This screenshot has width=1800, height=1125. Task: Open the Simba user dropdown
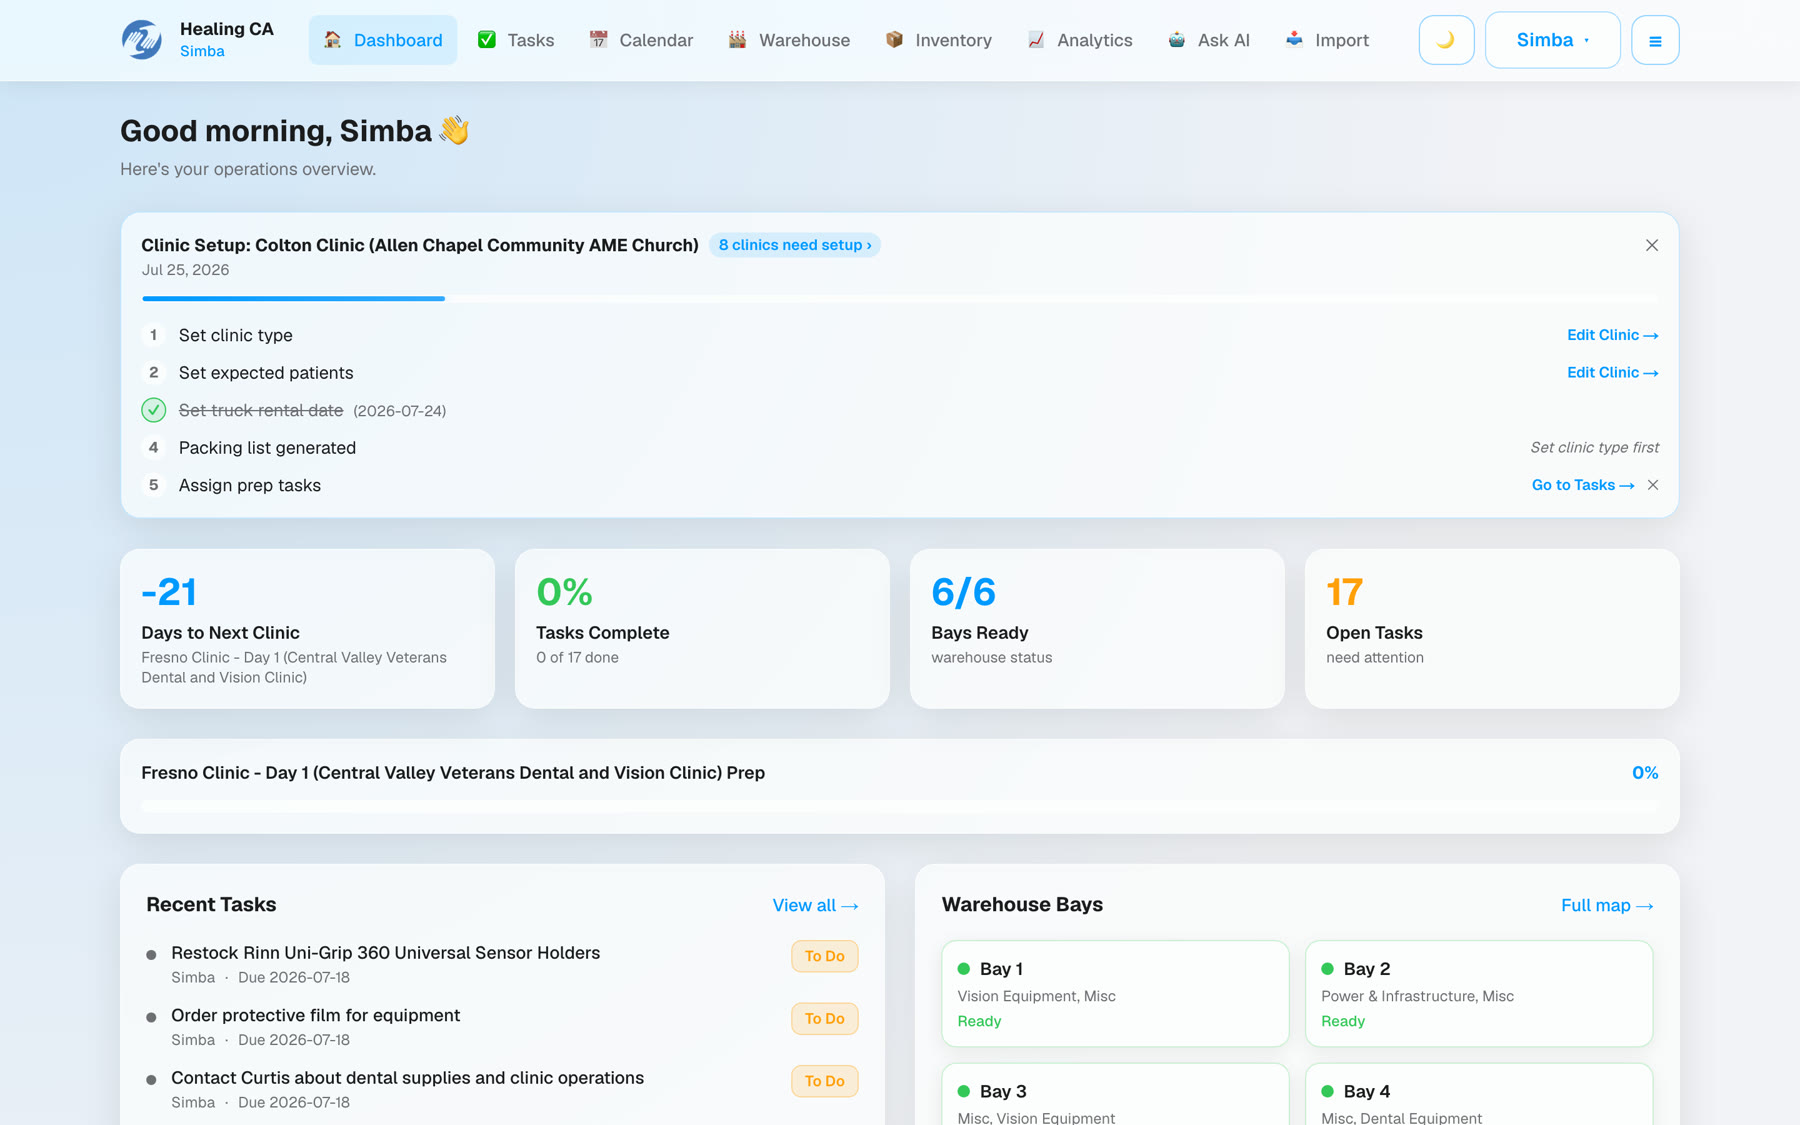[1552, 40]
